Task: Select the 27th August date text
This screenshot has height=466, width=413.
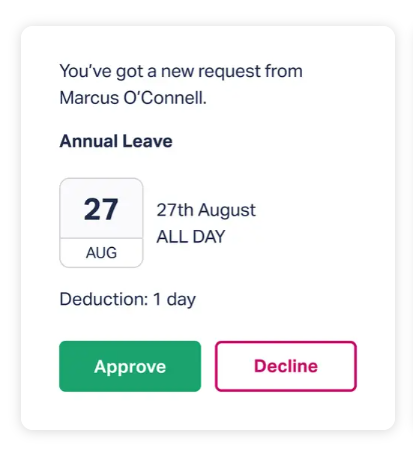Action: pos(206,210)
